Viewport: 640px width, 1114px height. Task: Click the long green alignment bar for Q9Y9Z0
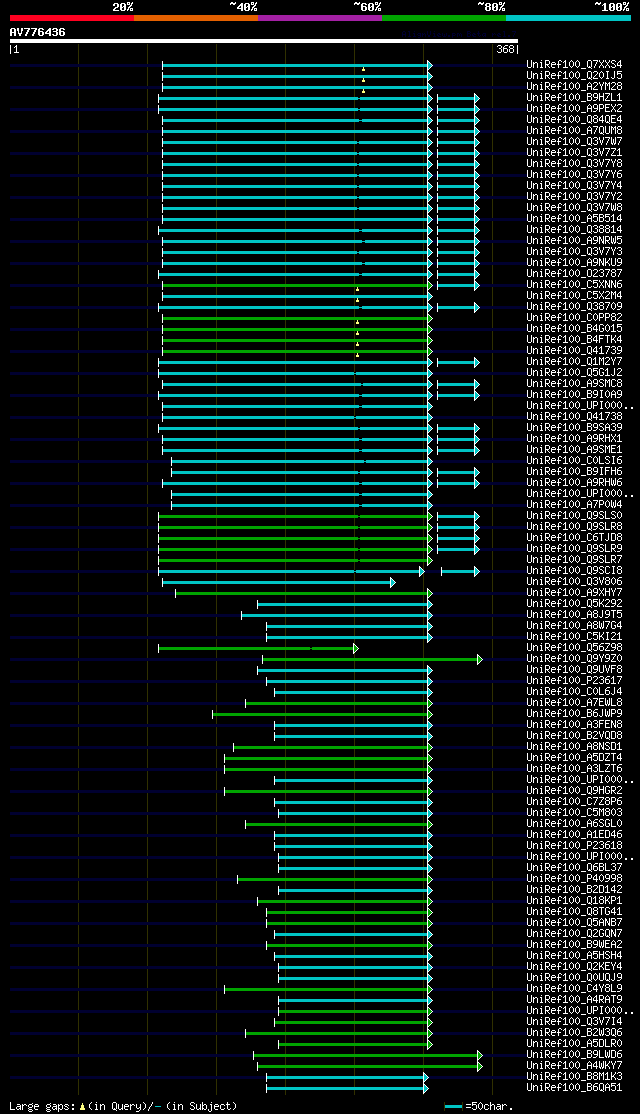pyautogui.click(x=372, y=659)
